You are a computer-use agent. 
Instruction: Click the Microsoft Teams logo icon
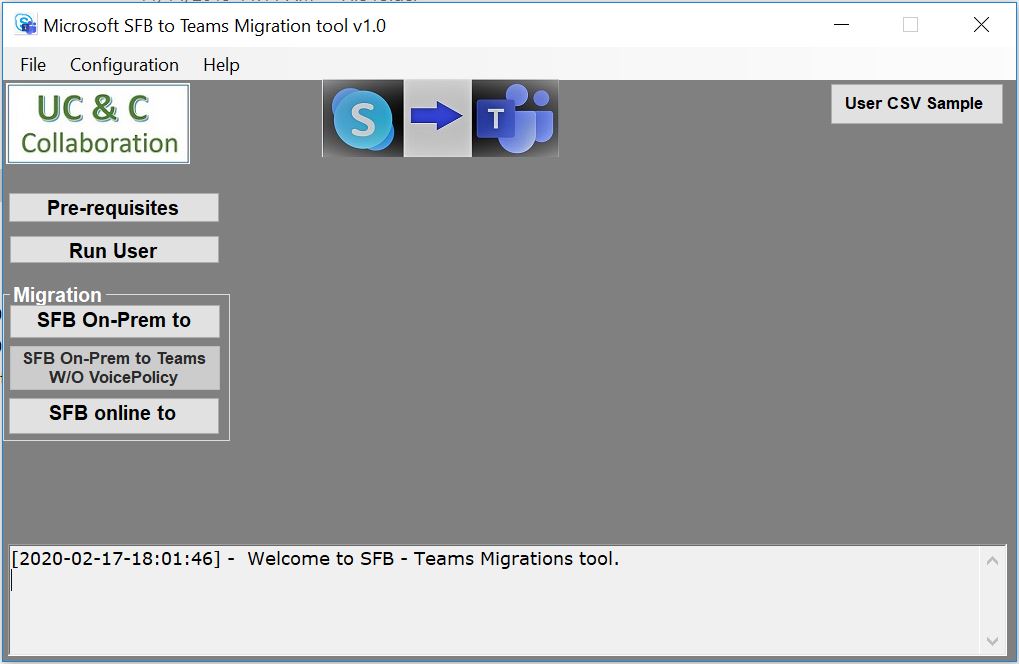(x=515, y=118)
